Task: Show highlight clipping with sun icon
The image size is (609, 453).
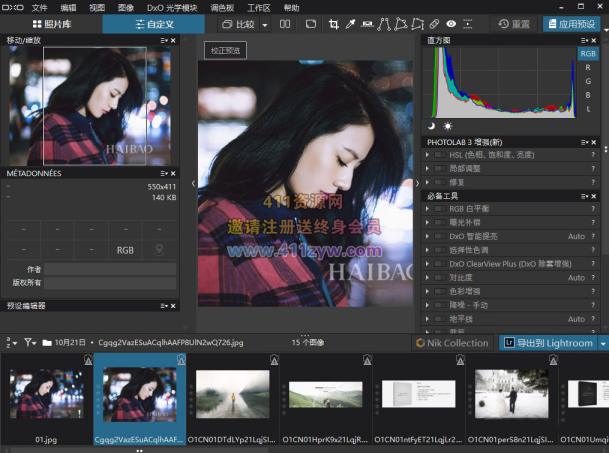Action: coord(447,126)
